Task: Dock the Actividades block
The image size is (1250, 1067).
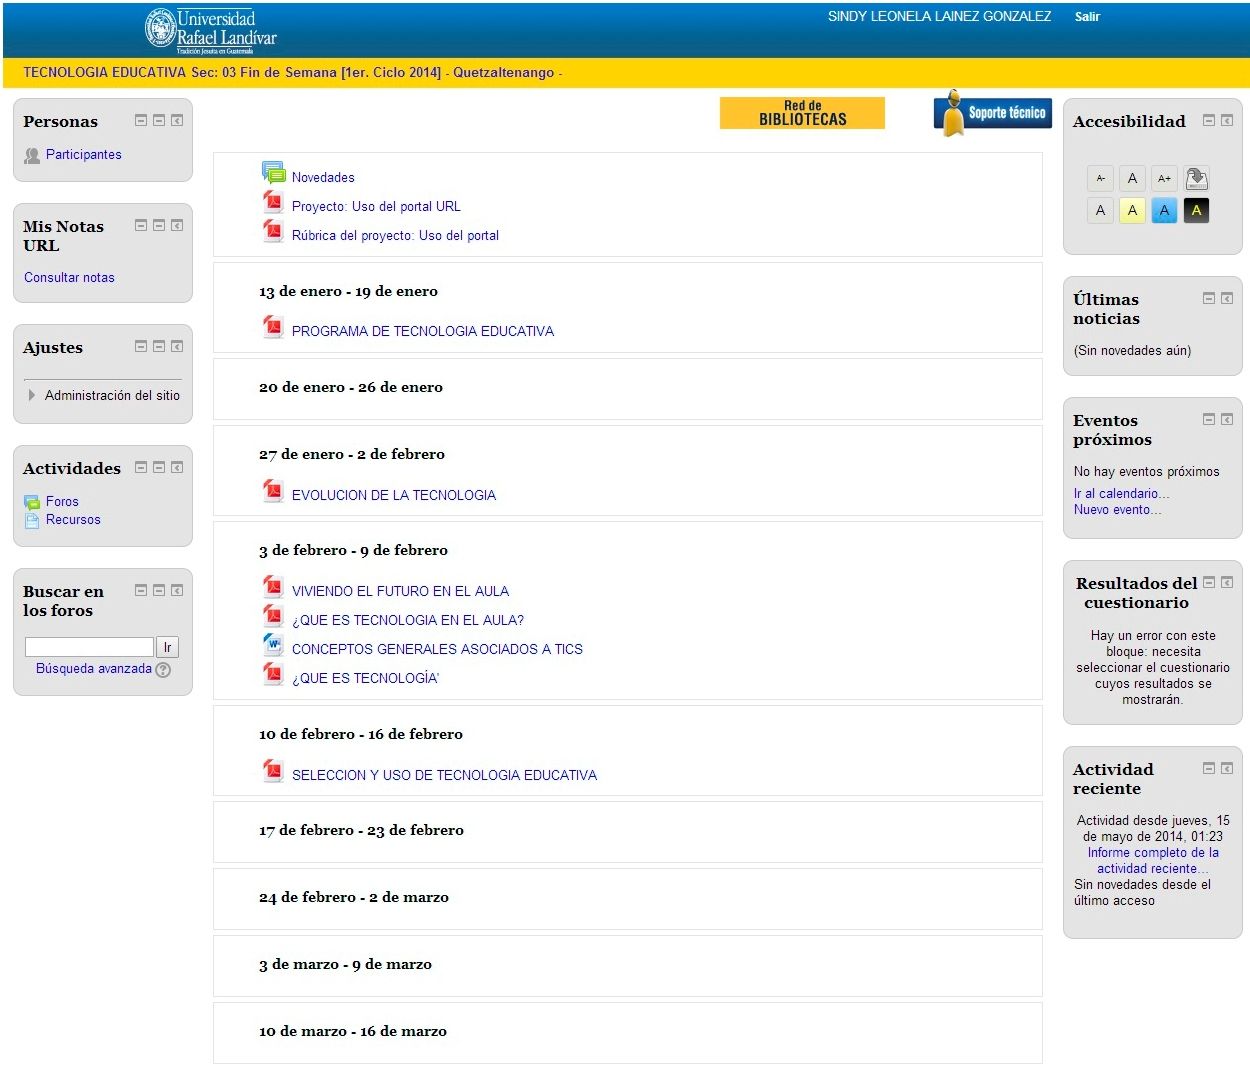Action: pos(177,468)
